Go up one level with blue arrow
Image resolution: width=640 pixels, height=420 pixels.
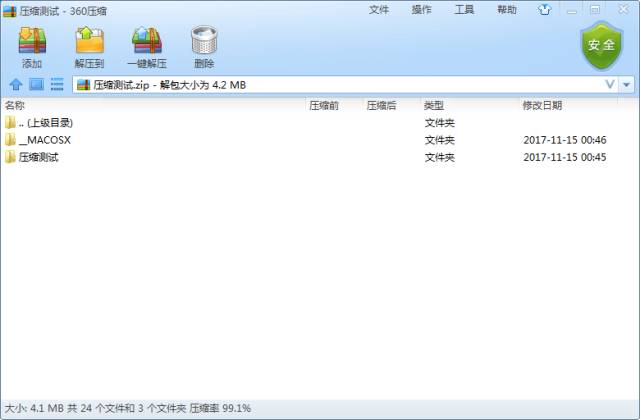16,84
